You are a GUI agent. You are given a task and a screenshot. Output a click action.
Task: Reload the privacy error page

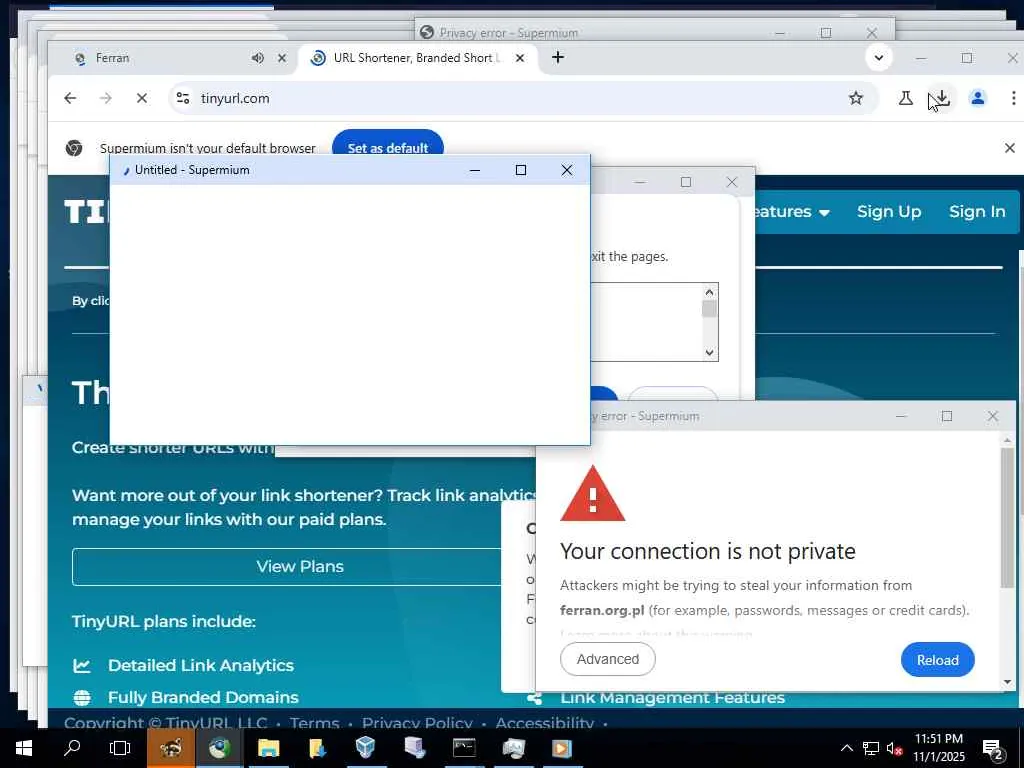coord(937,660)
